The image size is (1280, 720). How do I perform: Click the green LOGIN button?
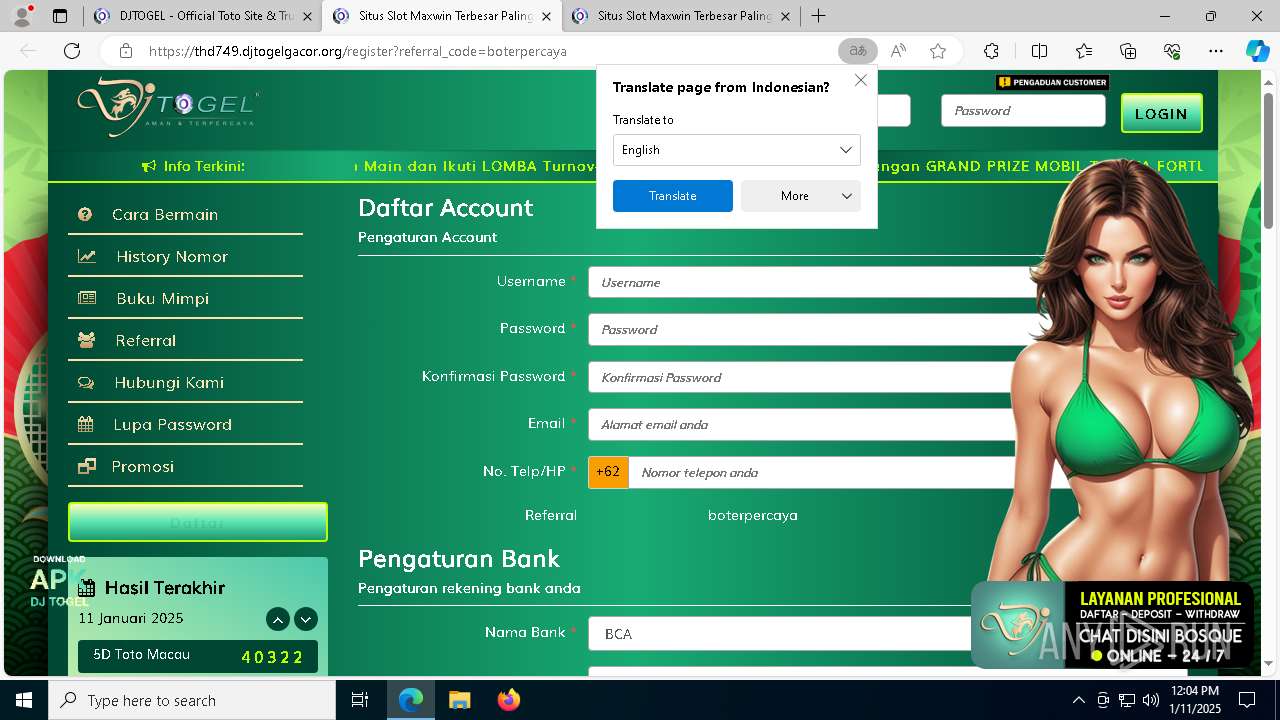tap(1161, 113)
